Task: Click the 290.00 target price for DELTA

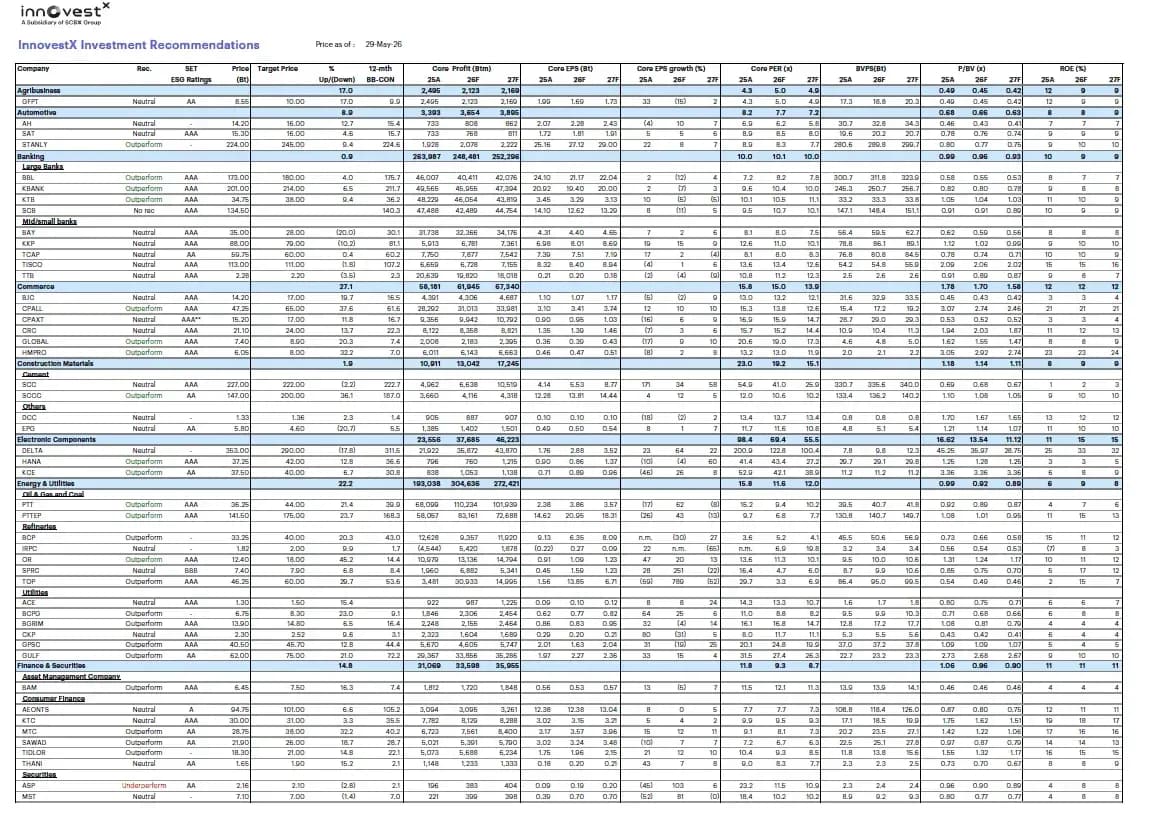Action: [x=293, y=451]
